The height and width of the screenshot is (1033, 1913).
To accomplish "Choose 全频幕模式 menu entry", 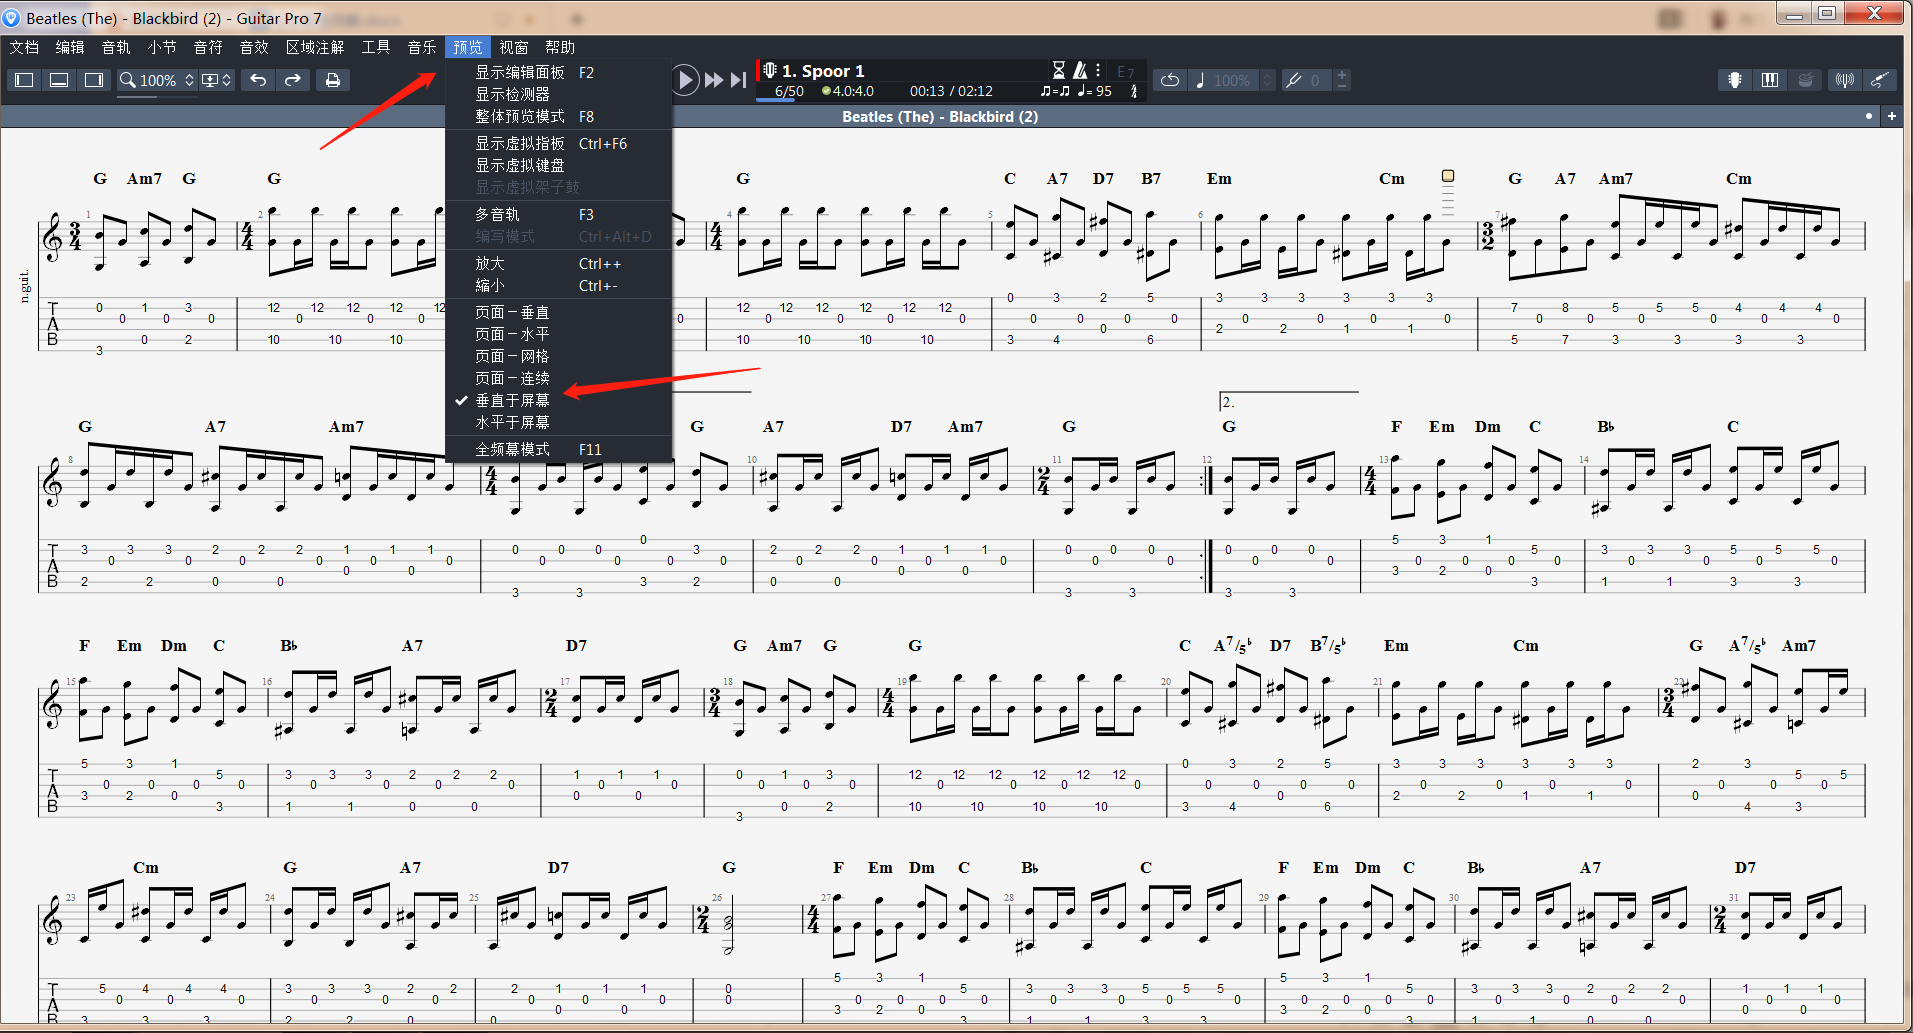I will tap(512, 450).
